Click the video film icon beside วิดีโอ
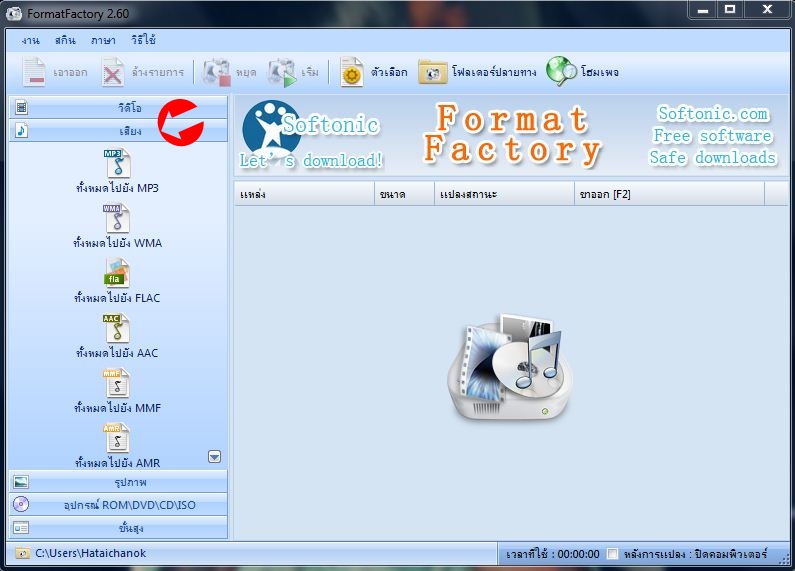The width and height of the screenshot is (795, 571). pyautogui.click(x=21, y=108)
